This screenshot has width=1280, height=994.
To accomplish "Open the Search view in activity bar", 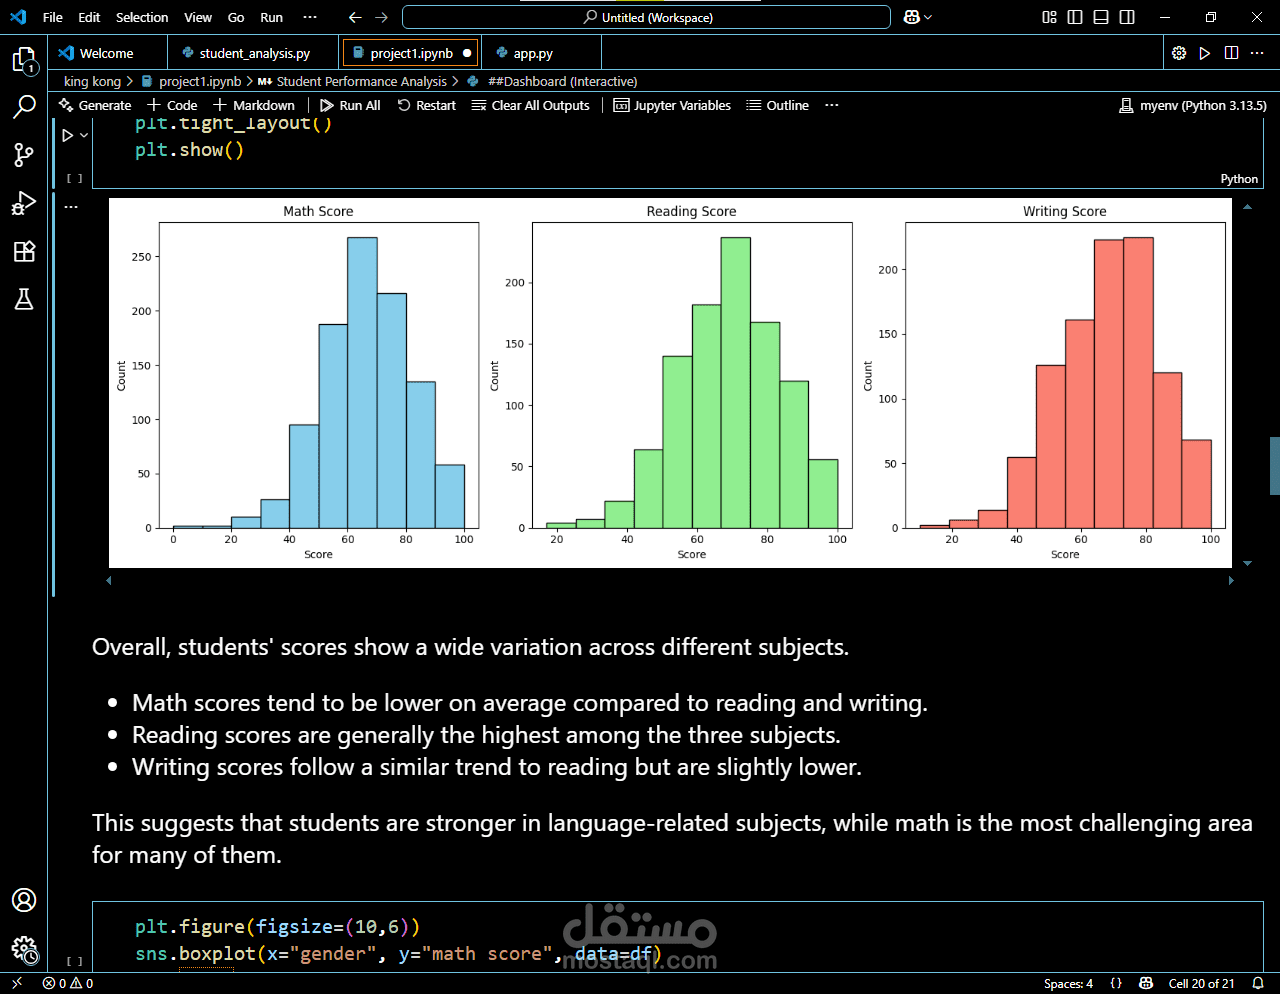I will click(24, 106).
